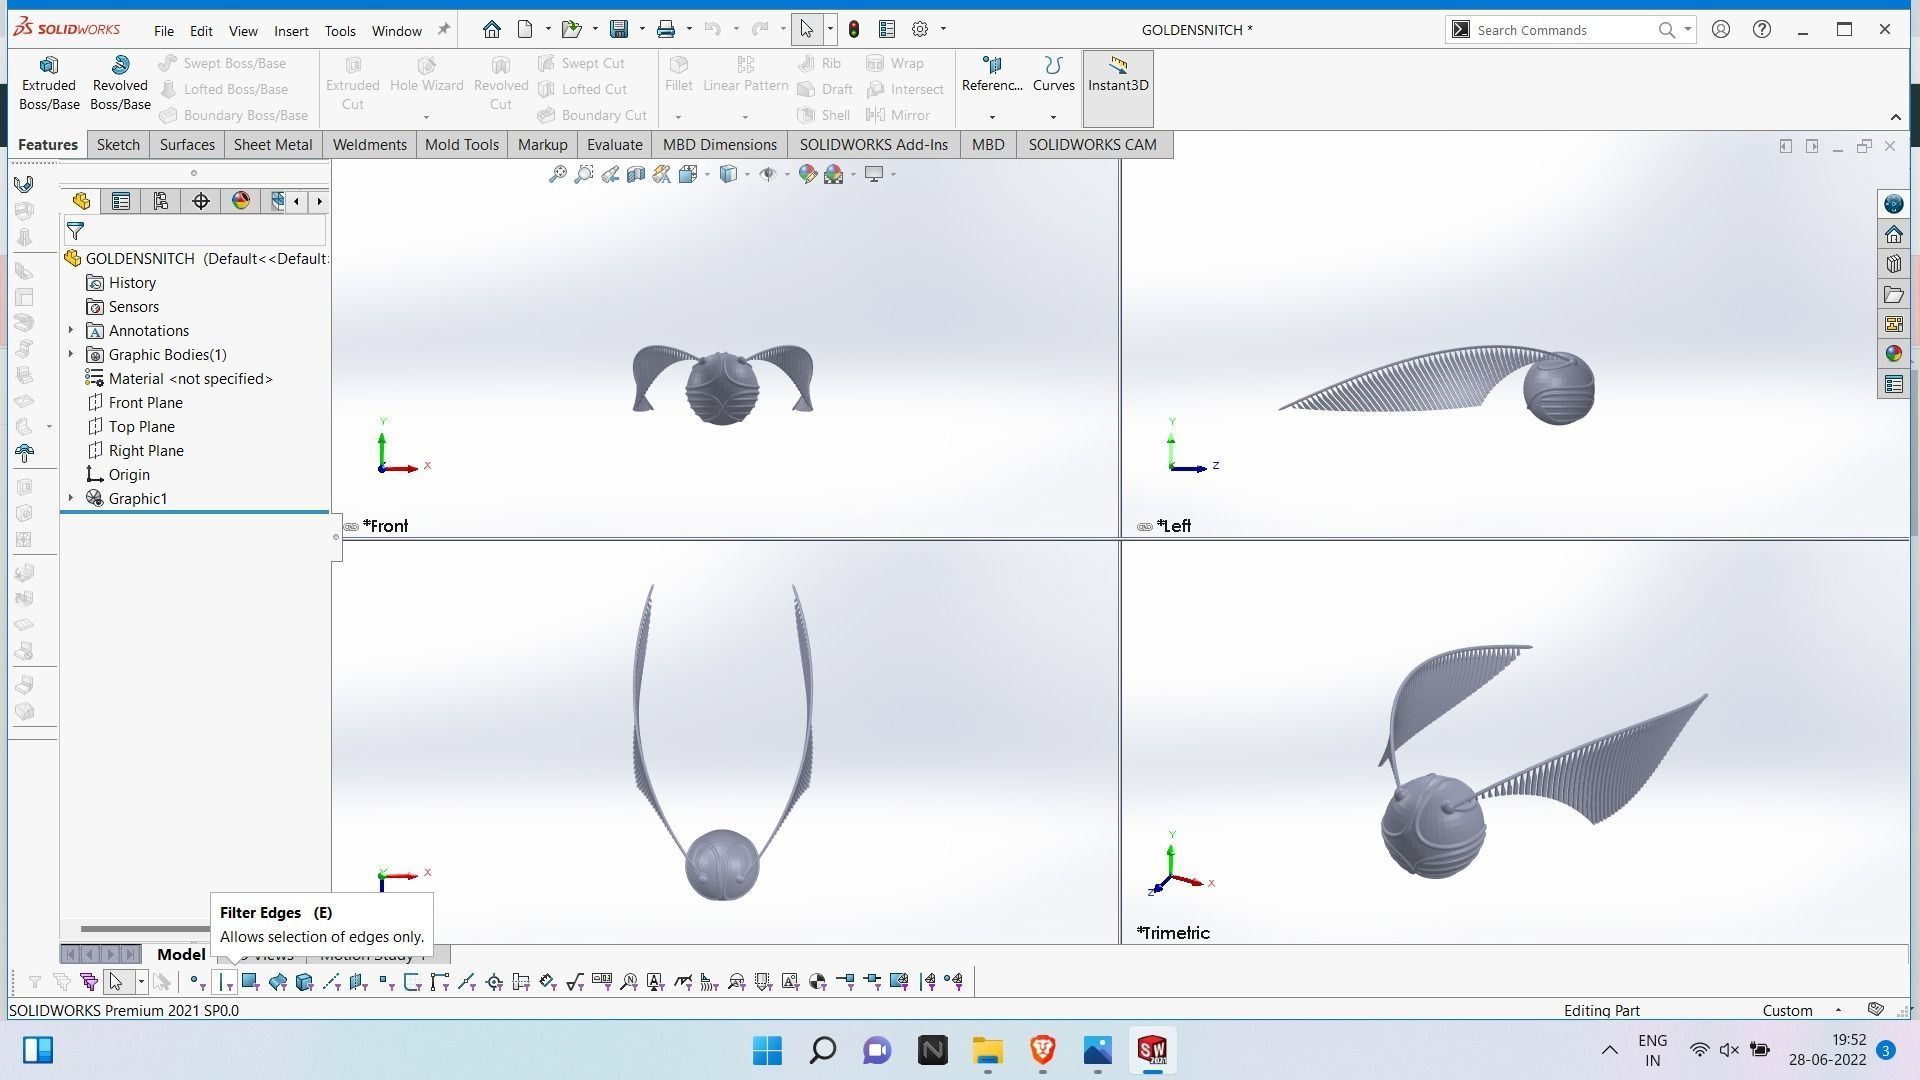The image size is (1920, 1080).
Task: Switch to the Surfaces tab
Action: pos(187,144)
